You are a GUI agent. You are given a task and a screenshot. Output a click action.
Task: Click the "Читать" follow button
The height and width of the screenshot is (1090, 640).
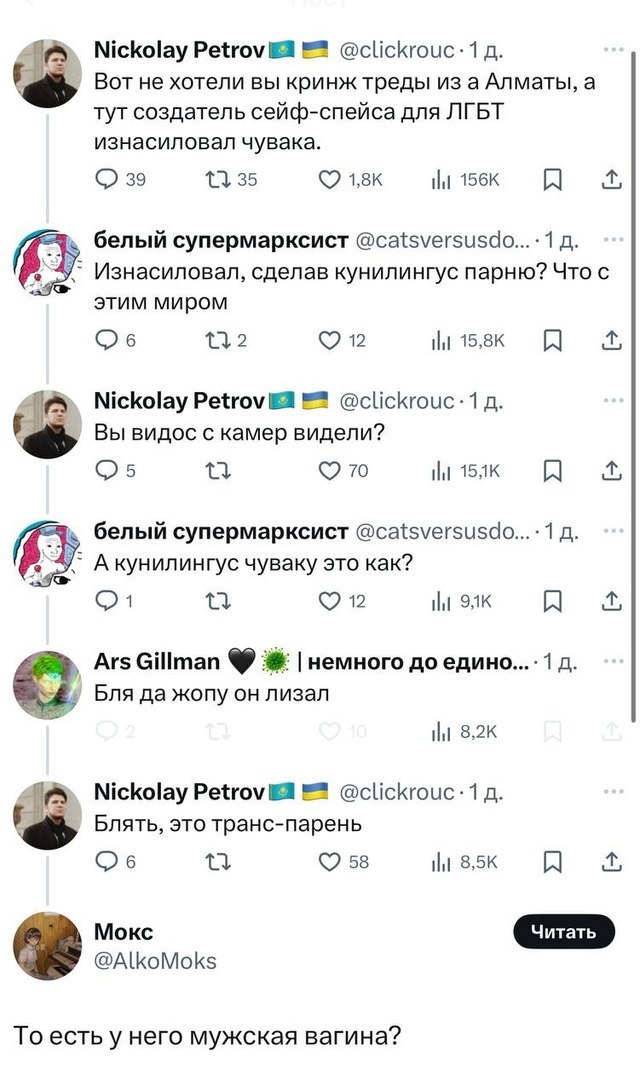563,933
